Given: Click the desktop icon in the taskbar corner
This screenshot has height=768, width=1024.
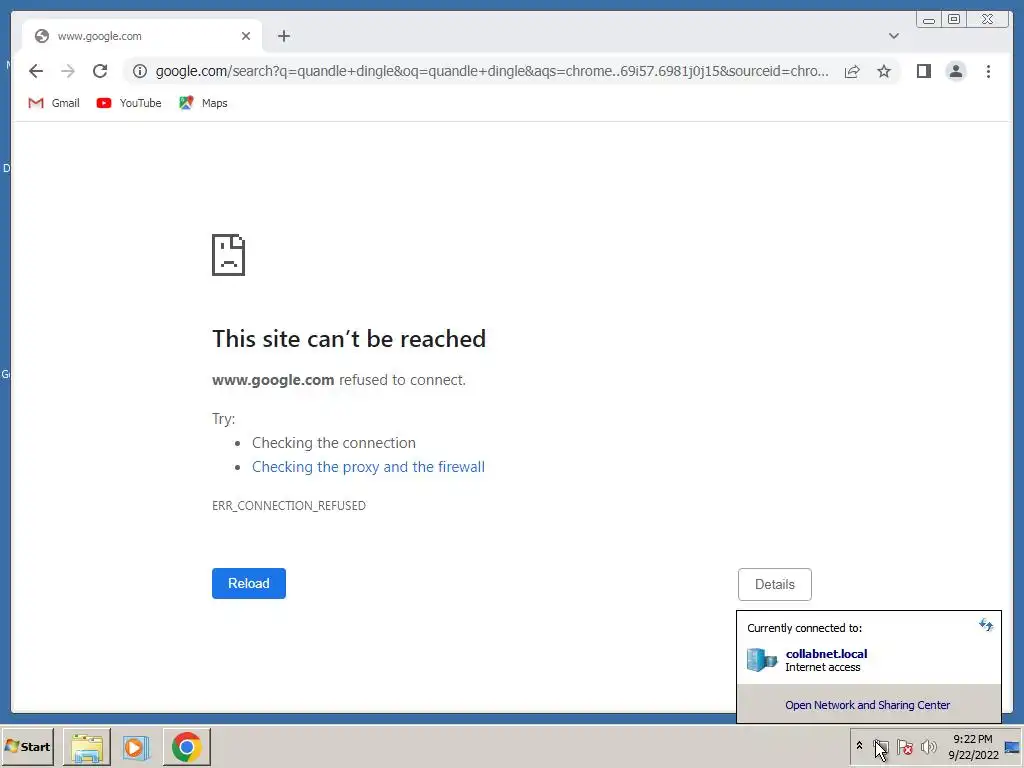Looking at the screenshot, I should coord(1012,747).
